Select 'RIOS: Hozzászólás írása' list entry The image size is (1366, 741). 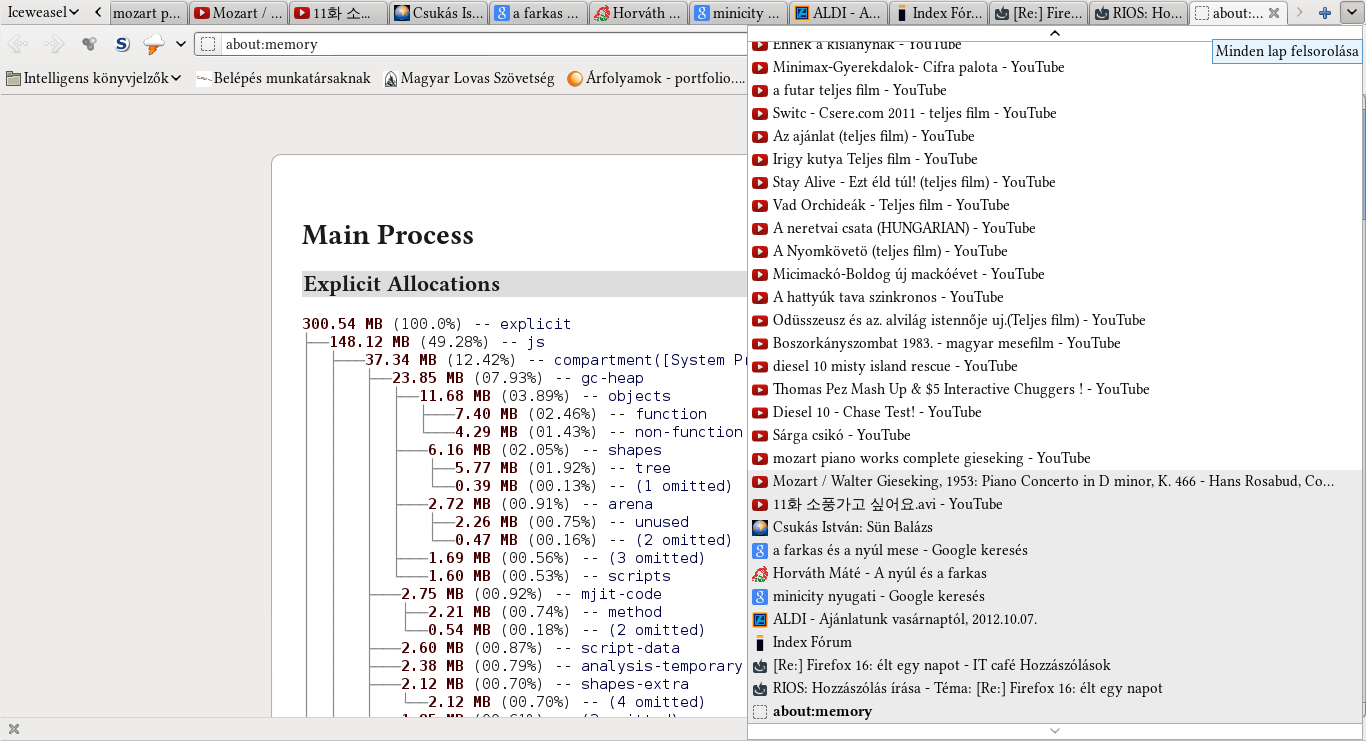click(1054, 688)
